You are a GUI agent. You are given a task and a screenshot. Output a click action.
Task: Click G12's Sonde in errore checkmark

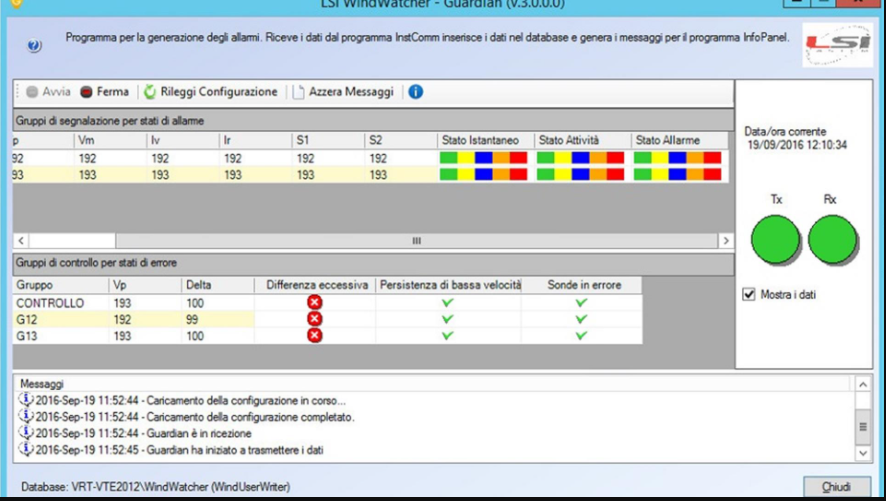581,319
